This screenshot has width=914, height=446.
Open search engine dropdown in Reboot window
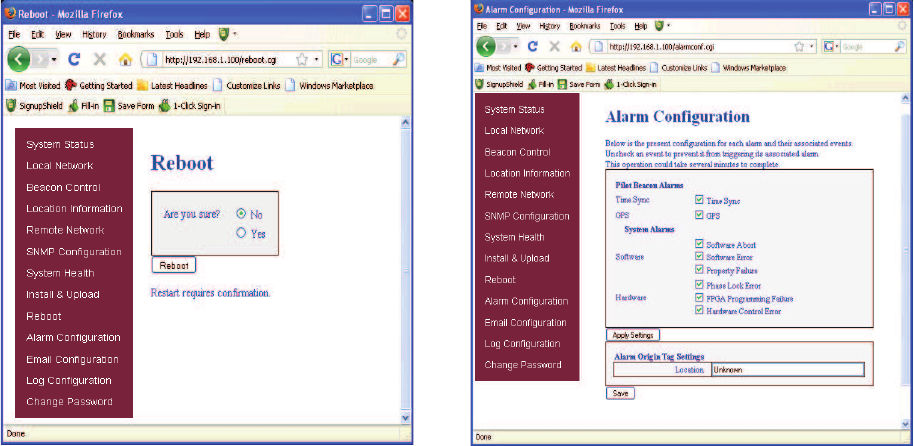346,59
